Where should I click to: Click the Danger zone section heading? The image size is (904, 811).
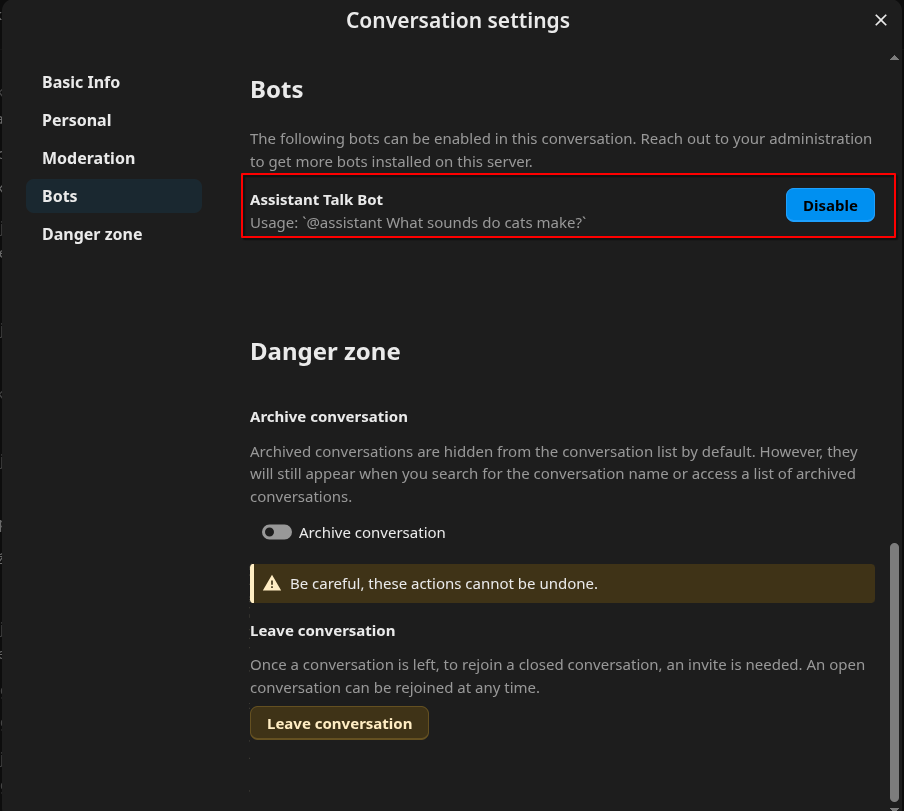click(x=325, y=352)
